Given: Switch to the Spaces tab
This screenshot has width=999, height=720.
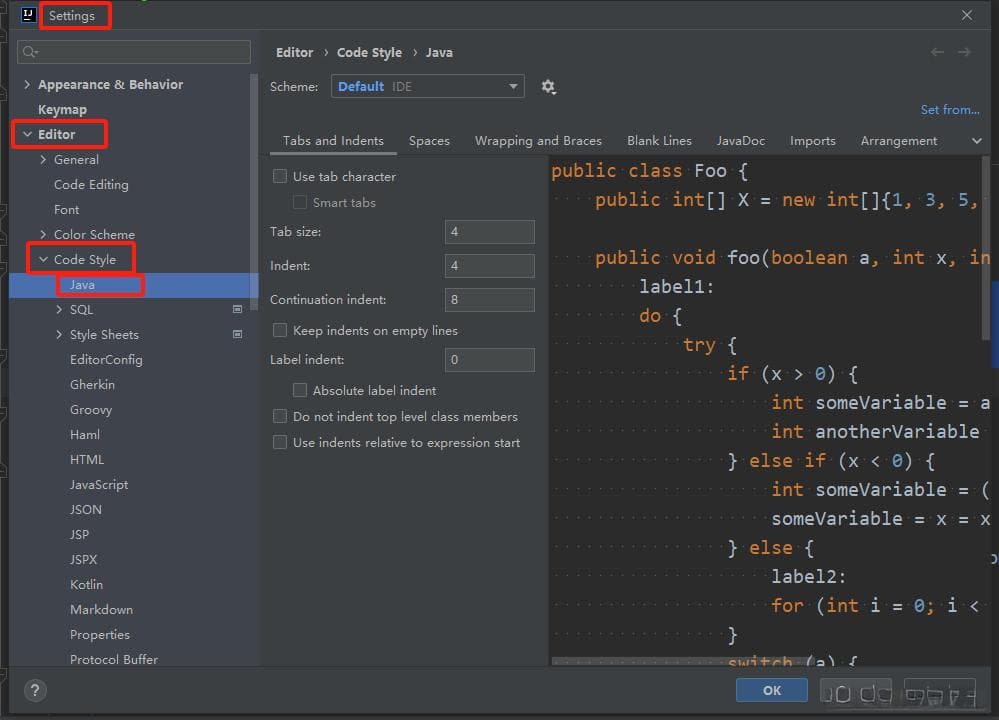Looking at the screenshot, I should (429, 141).
